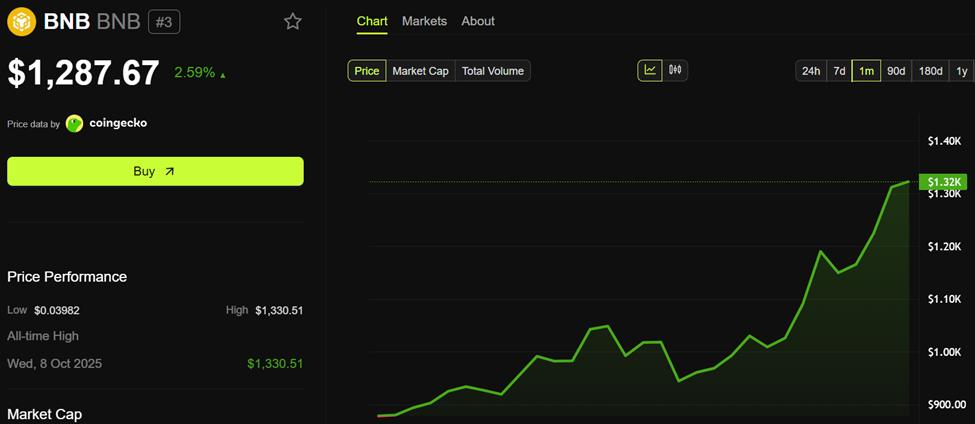Switch to candlestick chart view icon
Viewport: 975px width, 424px height.
675,70
